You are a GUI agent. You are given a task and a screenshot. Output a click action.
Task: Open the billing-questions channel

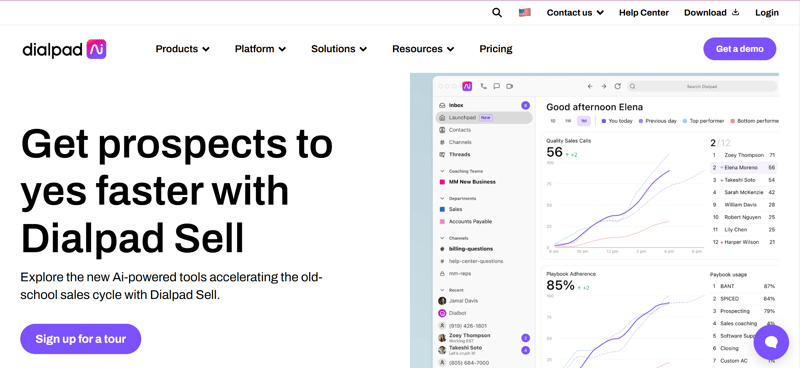coord(471,249)
